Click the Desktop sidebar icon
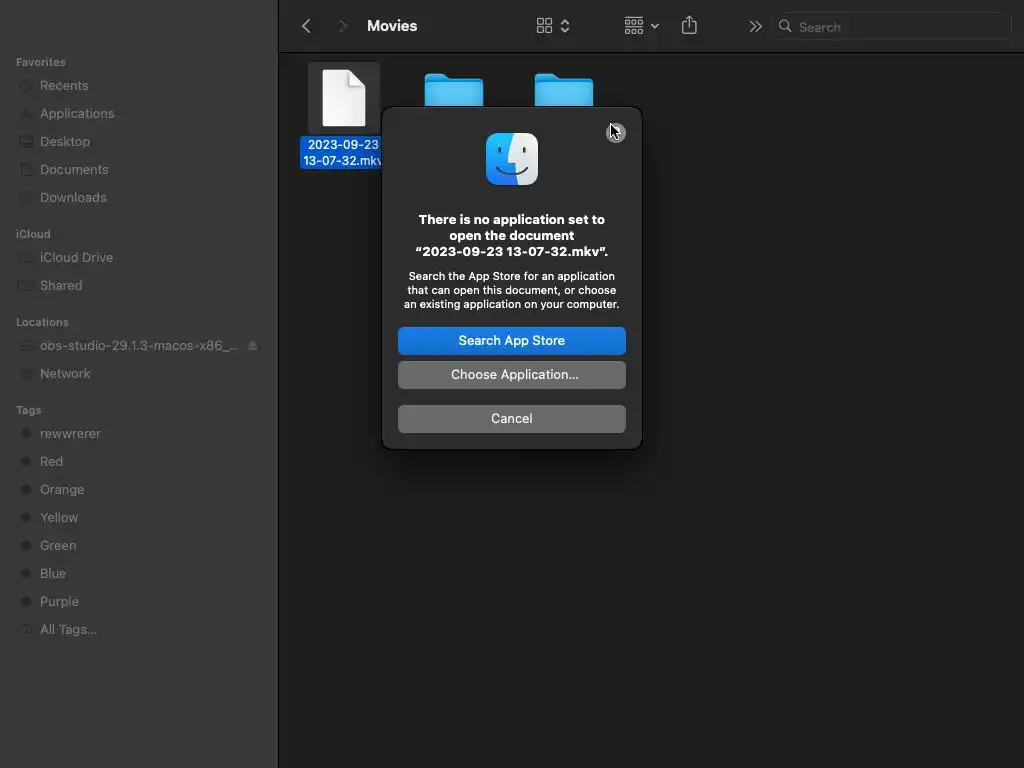Viewport: 1024px width, 768px height. [x=26, y=142]
